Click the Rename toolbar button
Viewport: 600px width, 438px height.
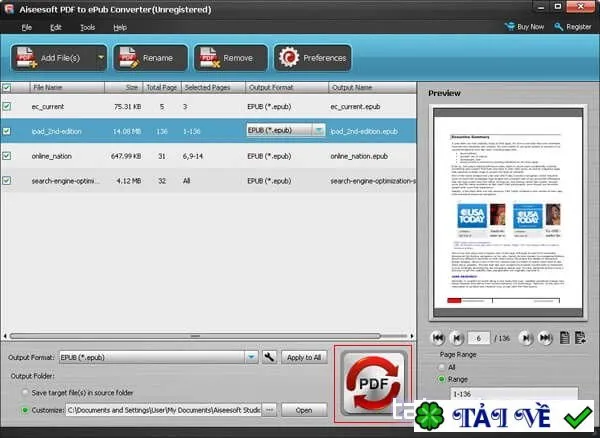point(151,58)
